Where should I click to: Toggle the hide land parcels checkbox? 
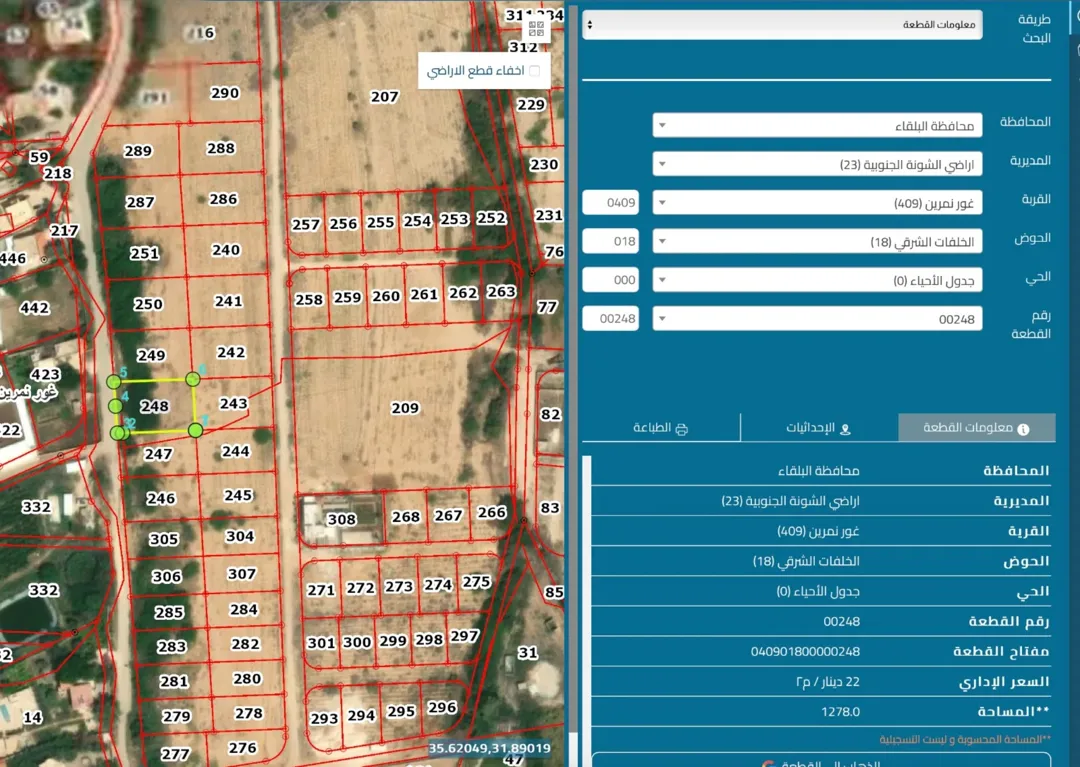tap(534, 70)
